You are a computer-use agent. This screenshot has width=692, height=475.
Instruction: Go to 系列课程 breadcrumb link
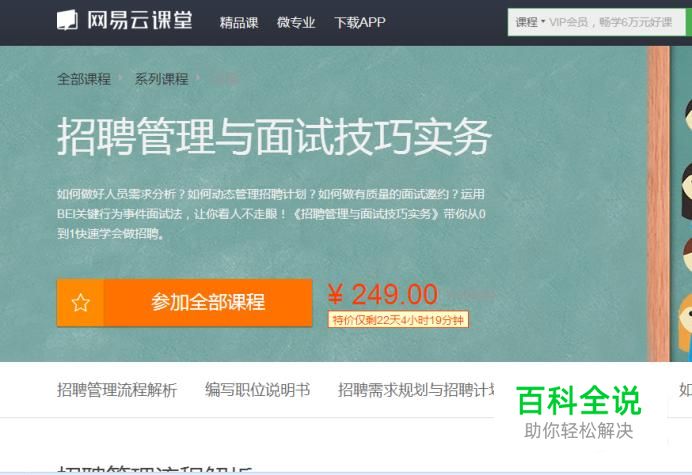[162, 79]
